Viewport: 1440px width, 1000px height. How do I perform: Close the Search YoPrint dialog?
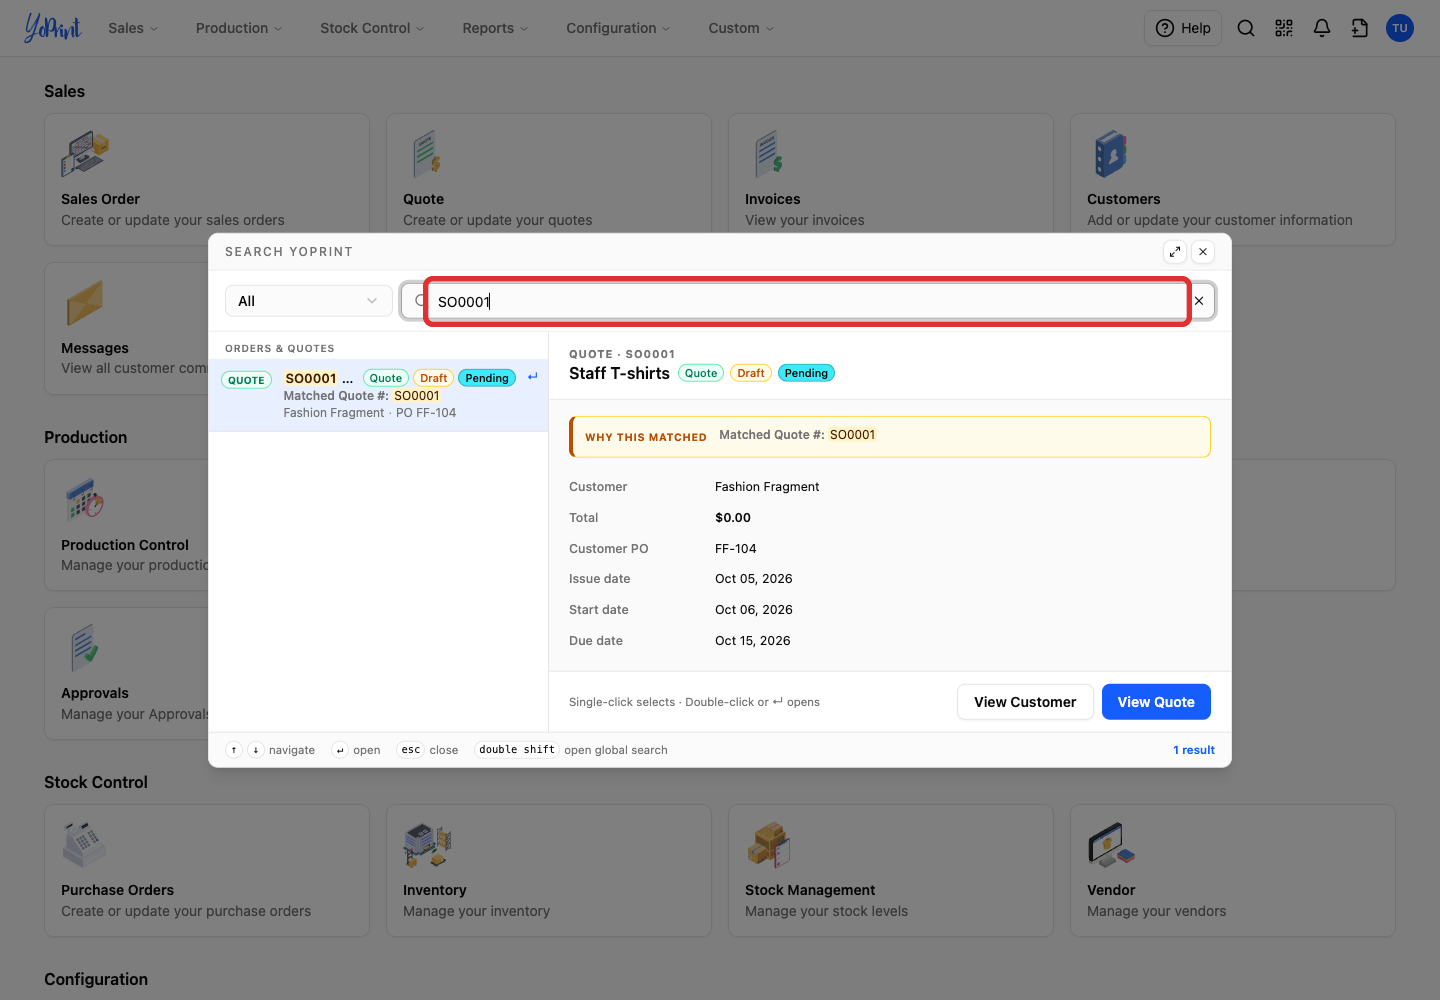tap(1203, 252)
